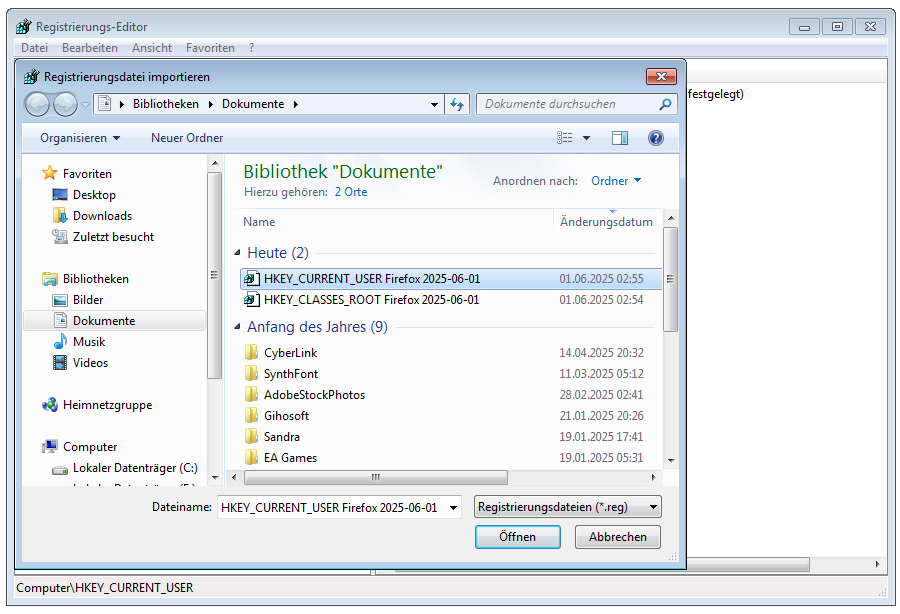Click the help question mark icon
Image resolution: width=900 pixels, height=614 pixels.
click(x=656, y=138)
